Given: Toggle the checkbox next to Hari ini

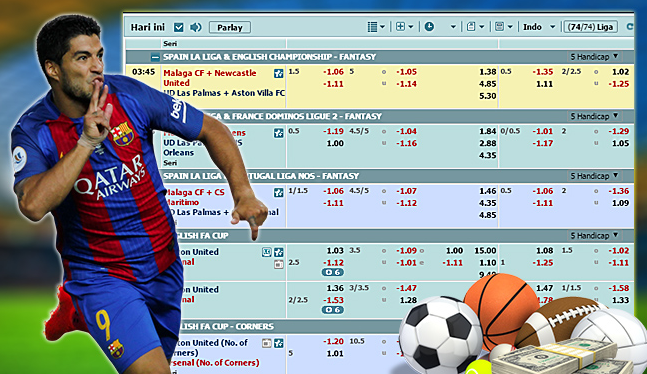Looking at the screenshot, I should (179, 27).
